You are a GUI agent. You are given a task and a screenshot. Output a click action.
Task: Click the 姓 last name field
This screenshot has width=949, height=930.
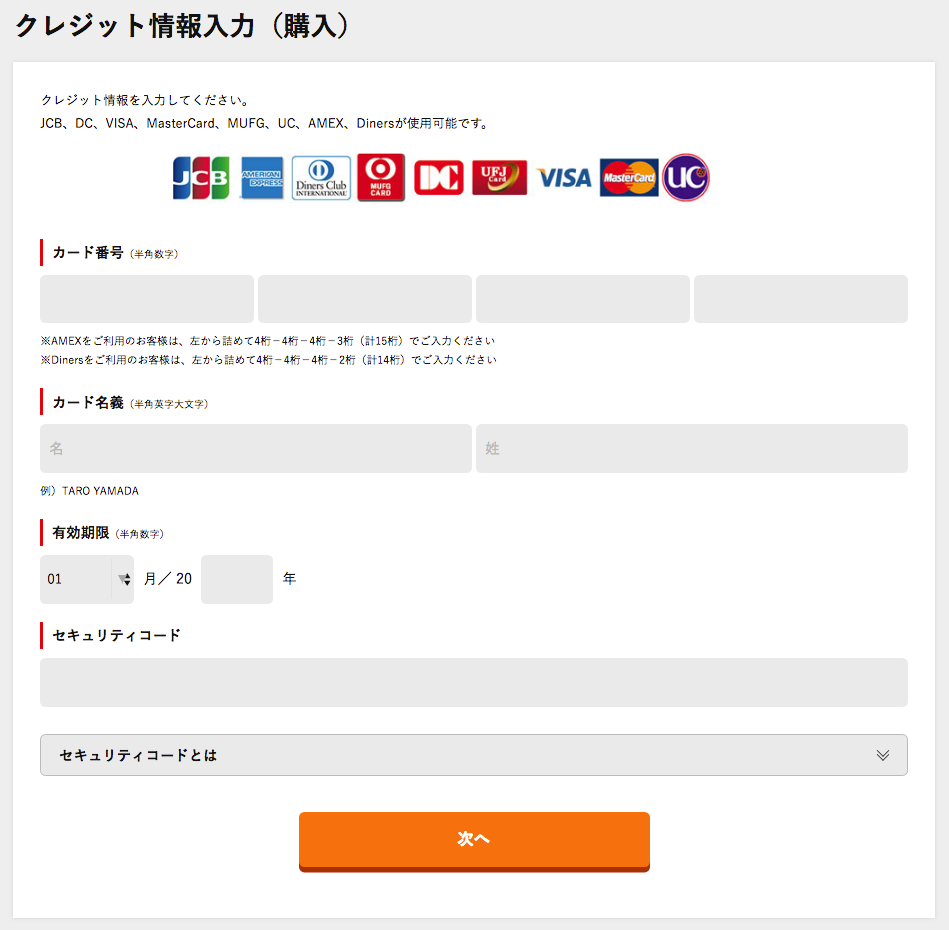[692, 448]
